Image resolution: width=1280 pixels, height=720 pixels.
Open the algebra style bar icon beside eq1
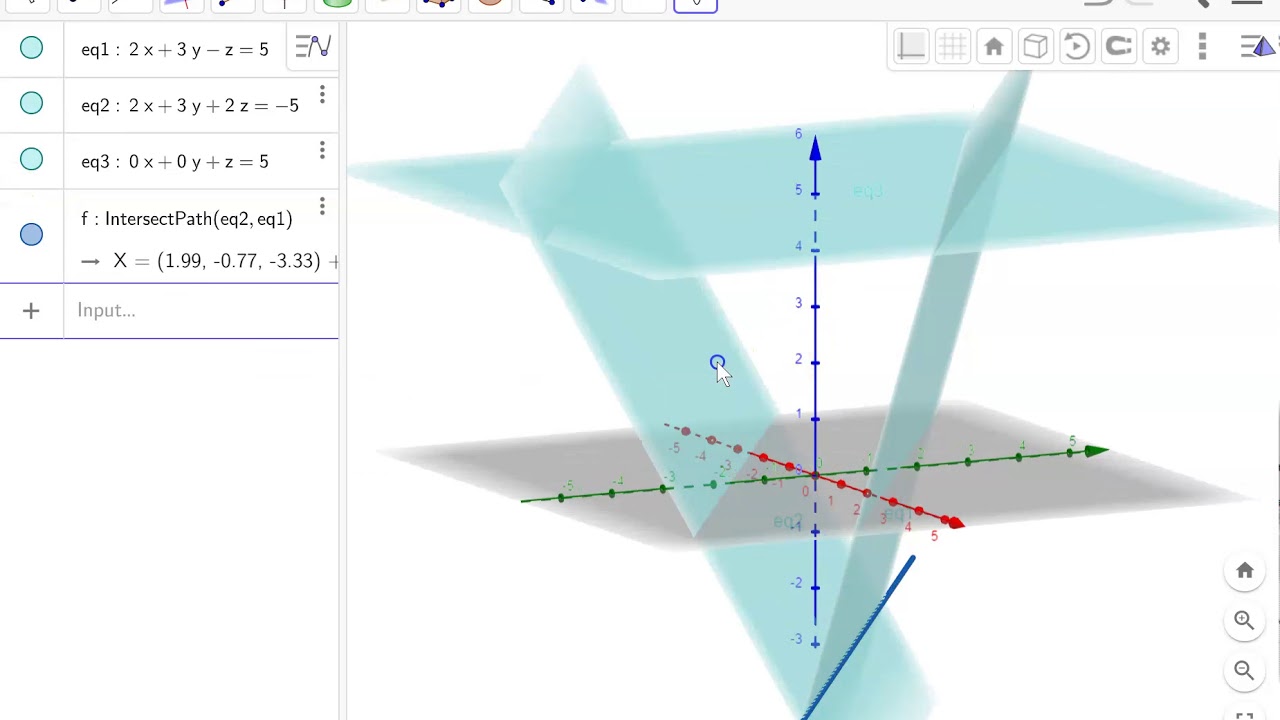pos(313,47)
